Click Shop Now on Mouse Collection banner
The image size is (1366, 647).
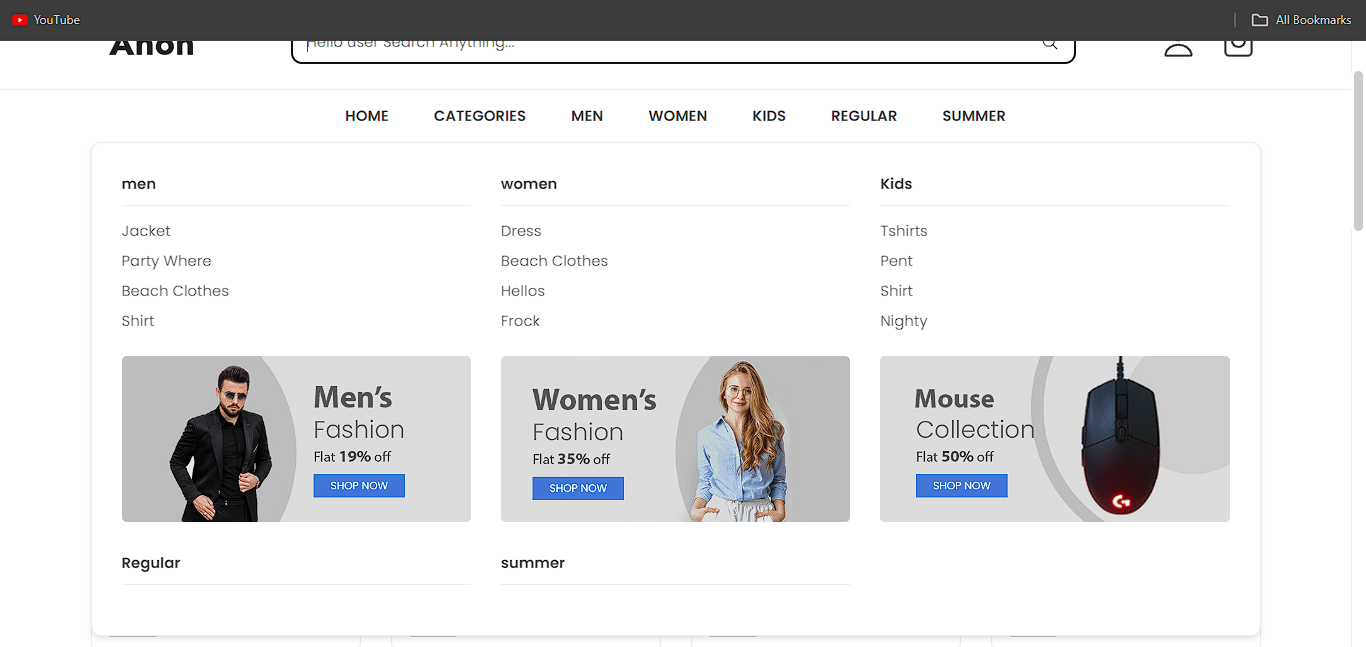pos(962,486)
